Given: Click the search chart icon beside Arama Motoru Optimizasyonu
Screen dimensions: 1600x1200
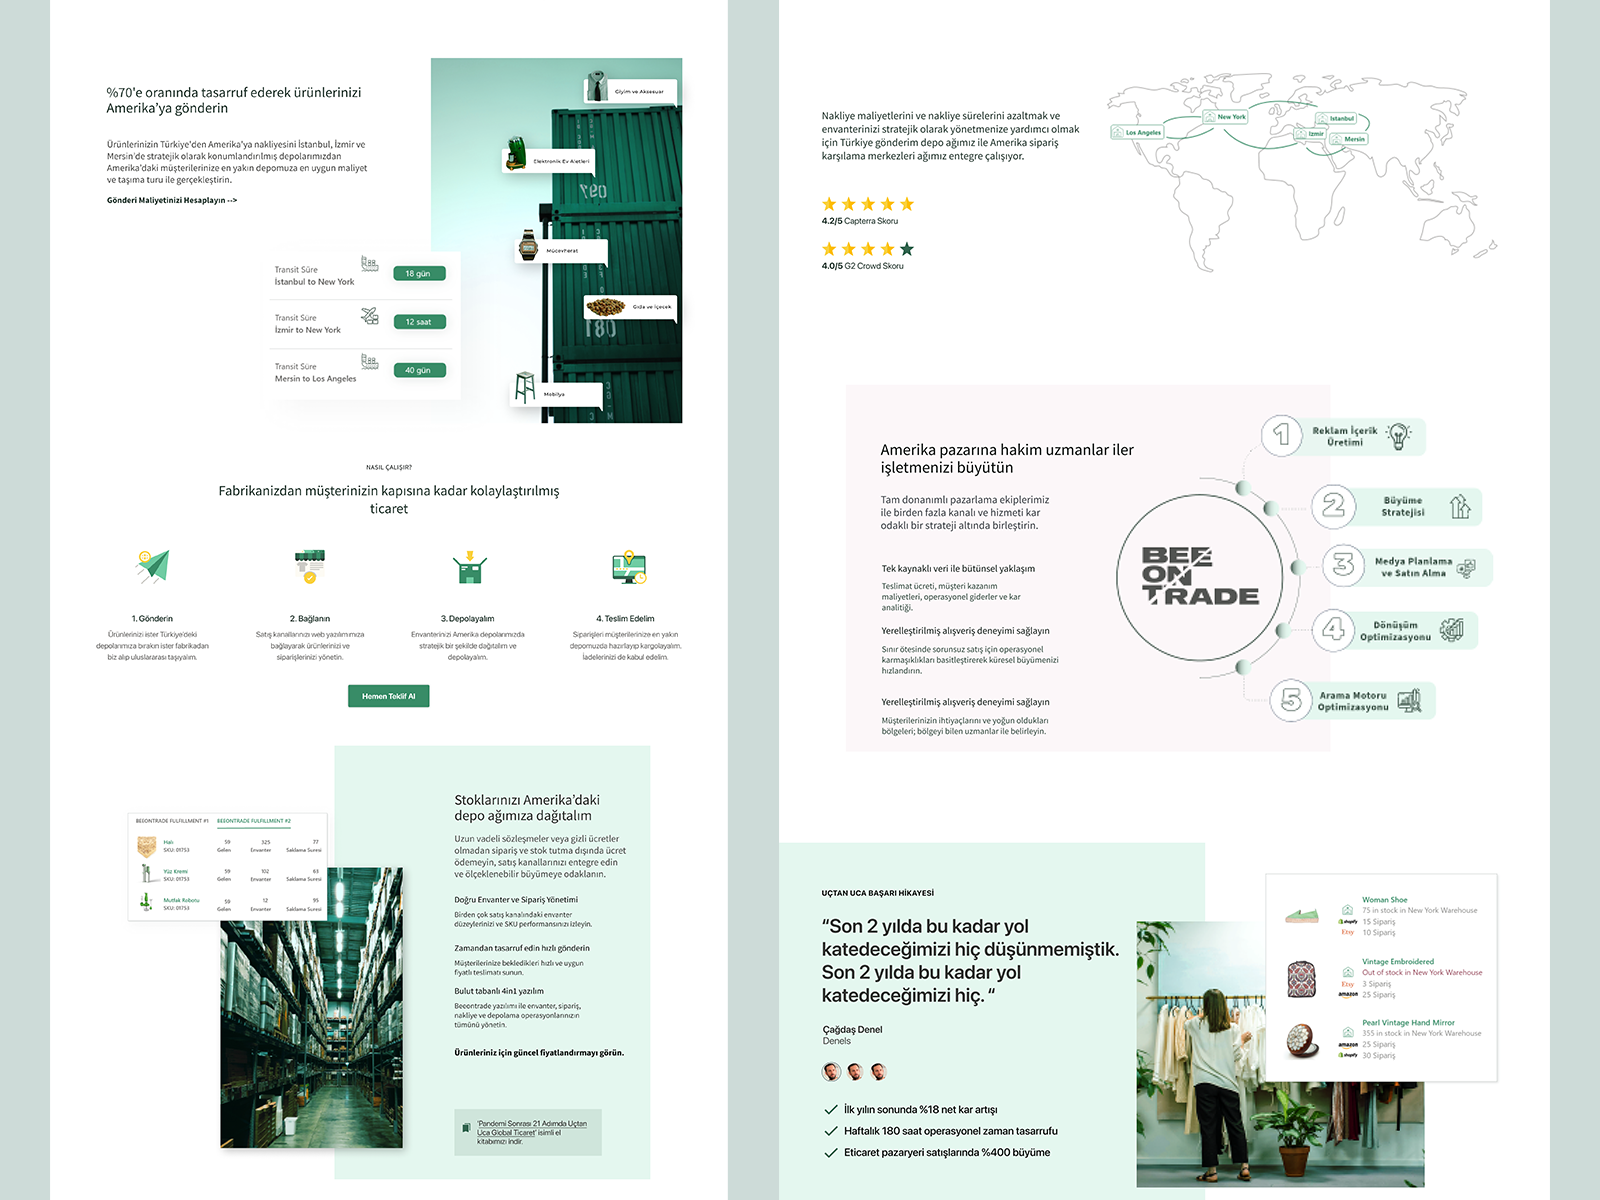Looking at the screenshot, I should point(1409,700).
